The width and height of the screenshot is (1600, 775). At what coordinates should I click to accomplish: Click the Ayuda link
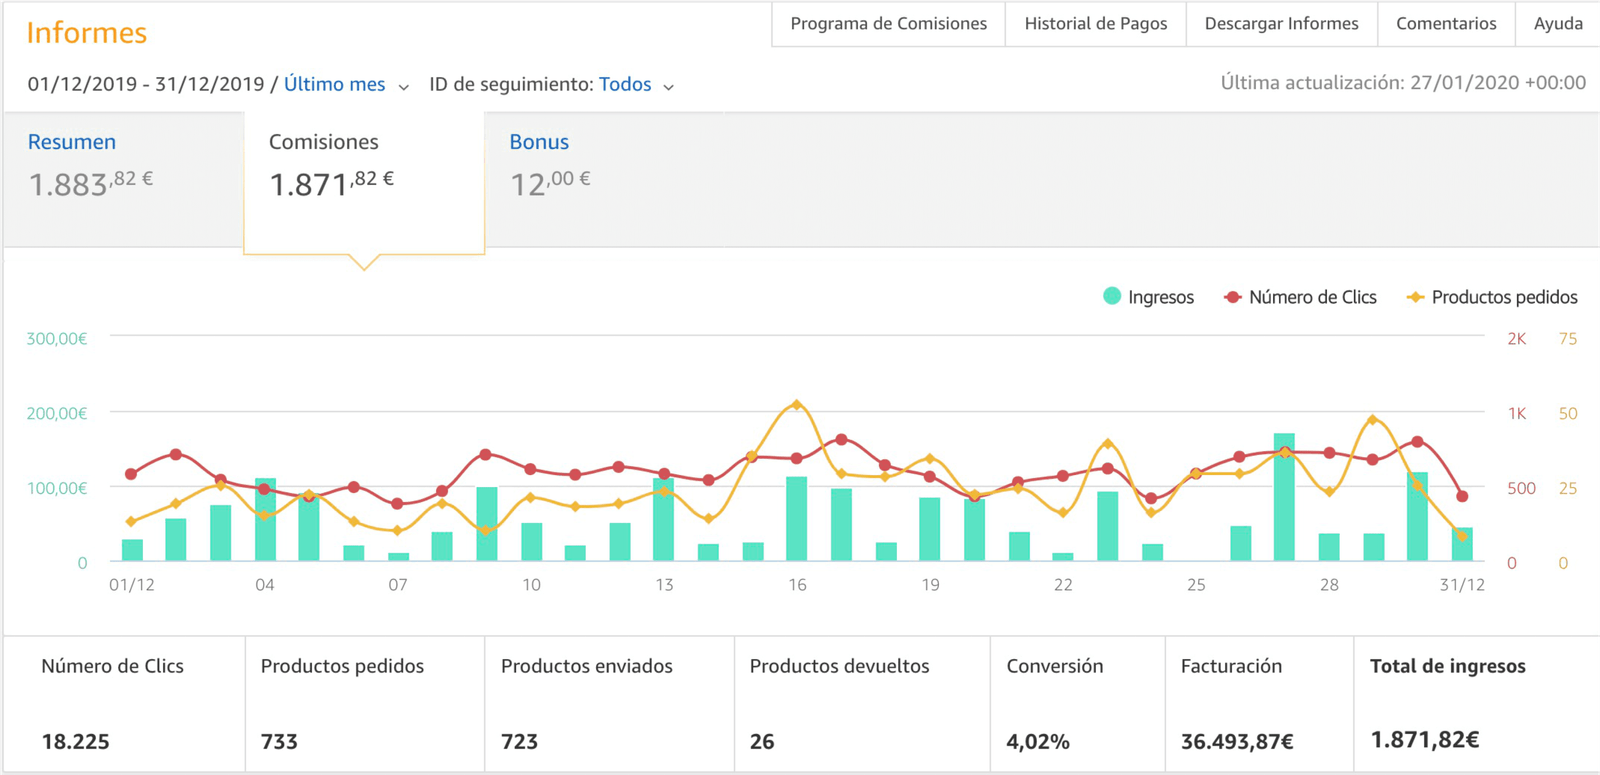tap(1558, 24)
